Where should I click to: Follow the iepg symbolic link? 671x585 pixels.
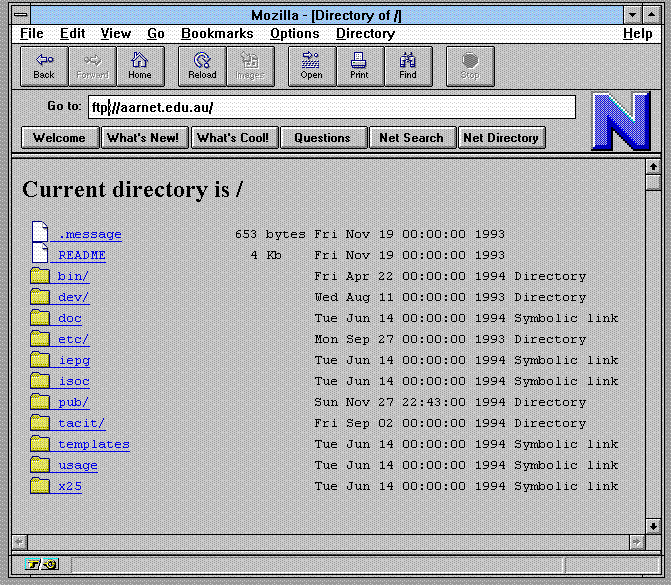[74, 360]
